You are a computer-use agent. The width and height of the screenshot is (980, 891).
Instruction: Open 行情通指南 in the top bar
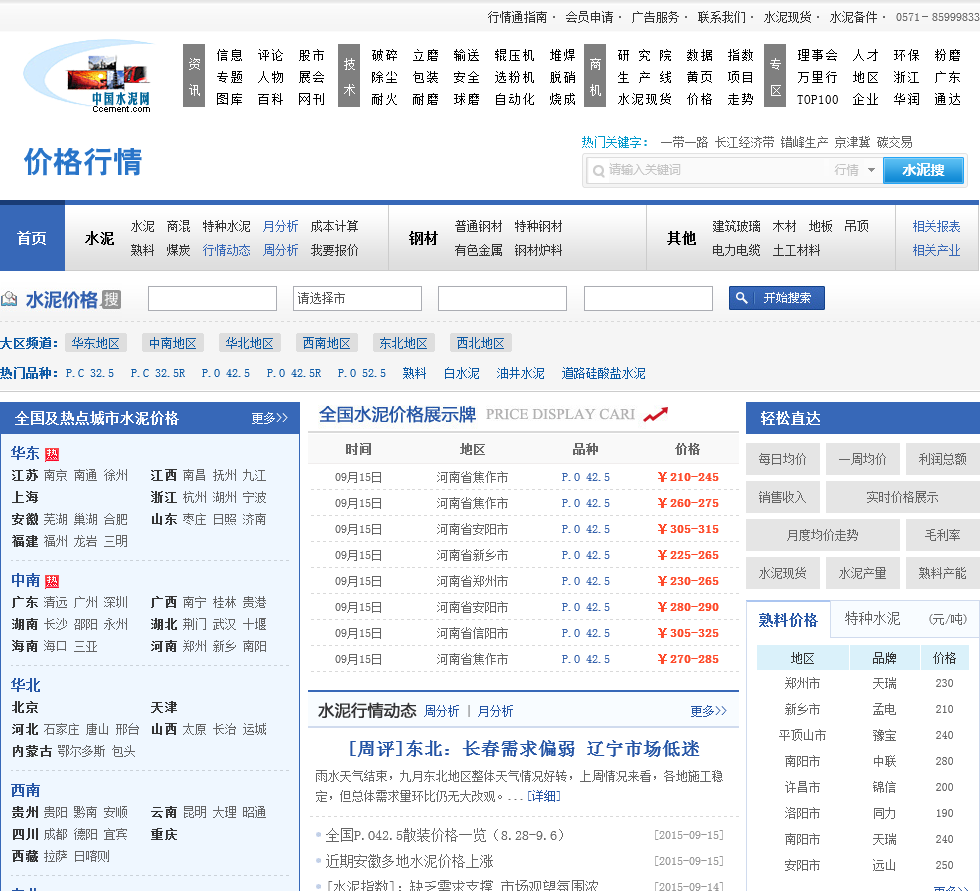[x=518, y=17]
